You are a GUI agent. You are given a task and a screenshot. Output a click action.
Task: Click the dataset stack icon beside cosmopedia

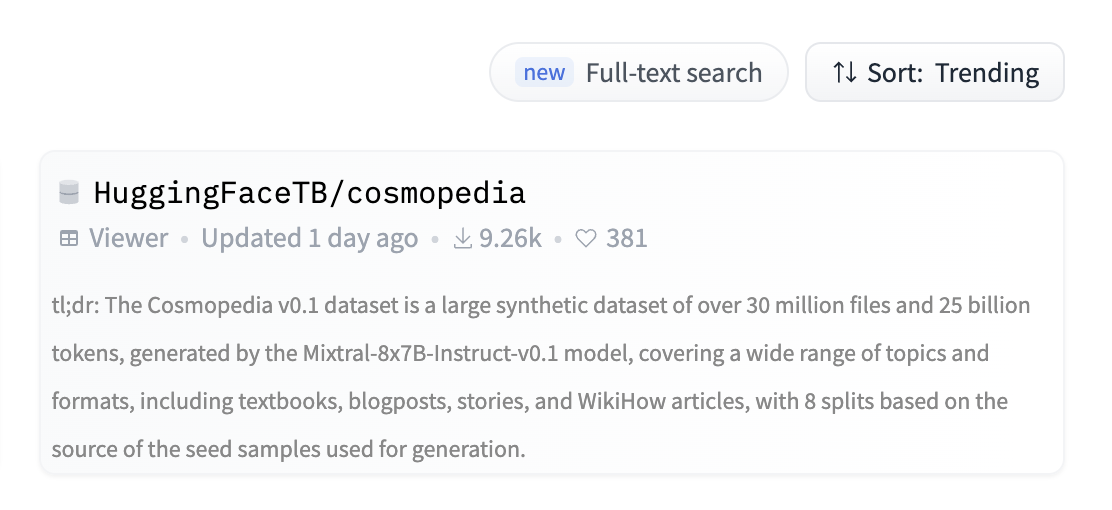69,192
